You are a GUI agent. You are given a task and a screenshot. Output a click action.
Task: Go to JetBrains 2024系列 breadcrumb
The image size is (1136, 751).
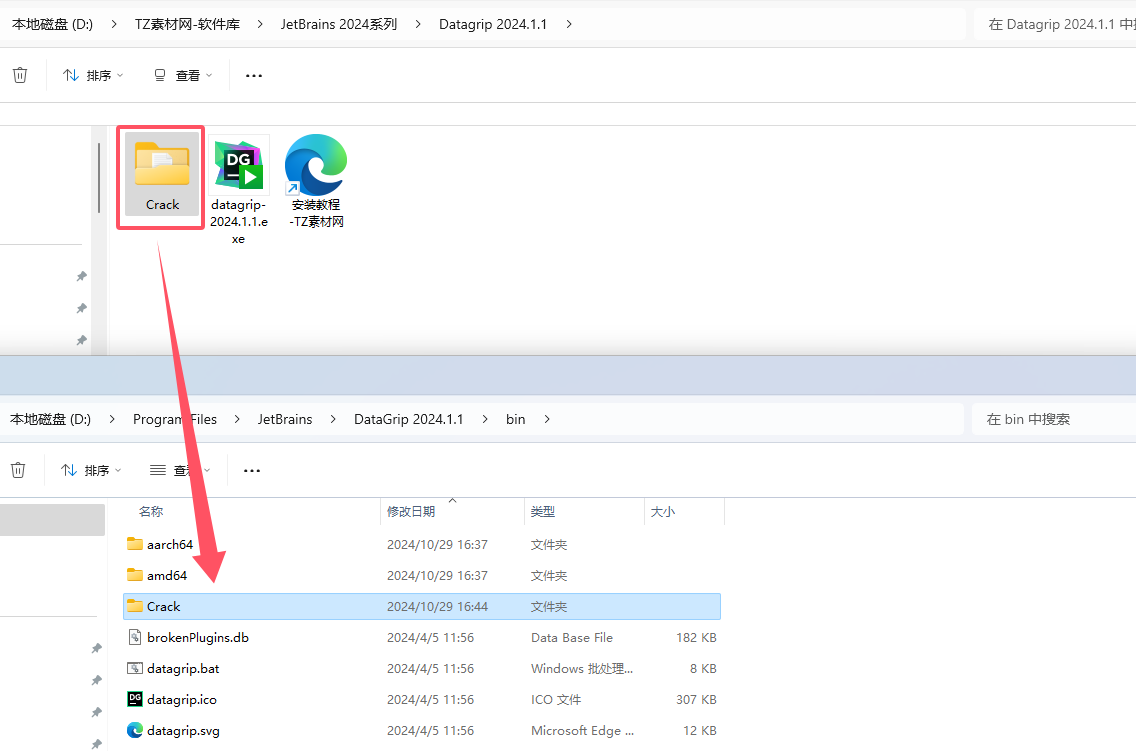(339, 24)
